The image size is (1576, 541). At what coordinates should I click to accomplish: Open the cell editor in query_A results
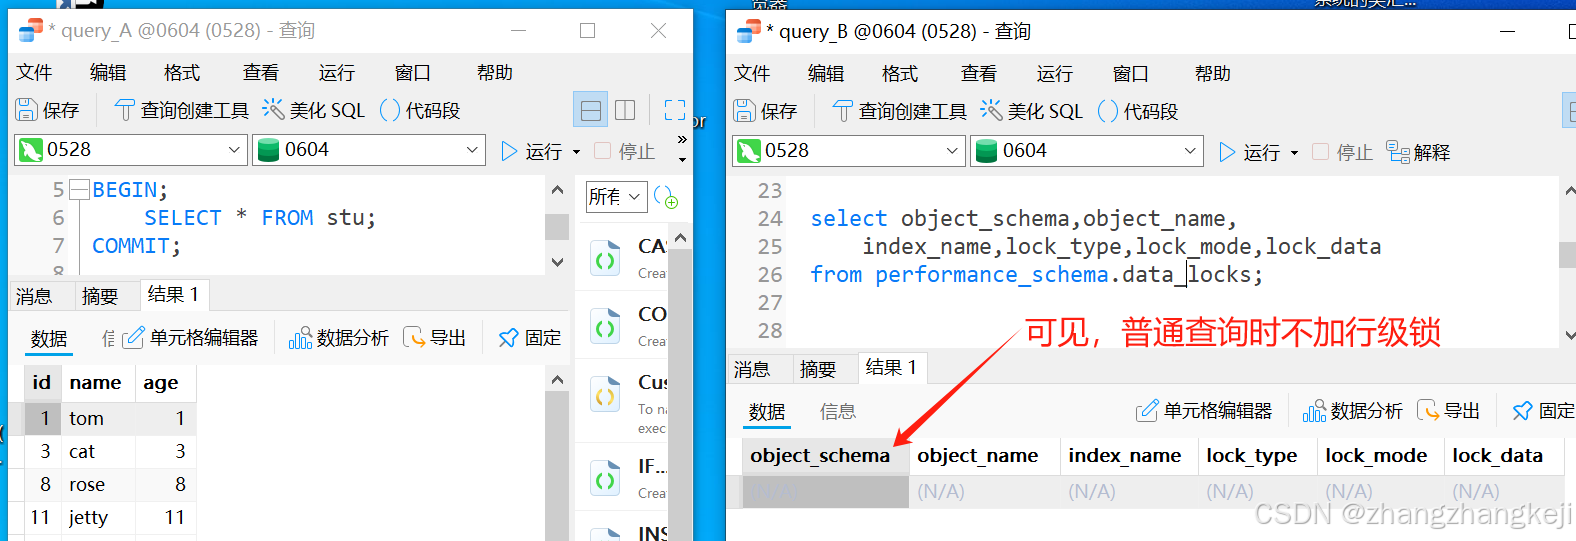pos(191,338)
